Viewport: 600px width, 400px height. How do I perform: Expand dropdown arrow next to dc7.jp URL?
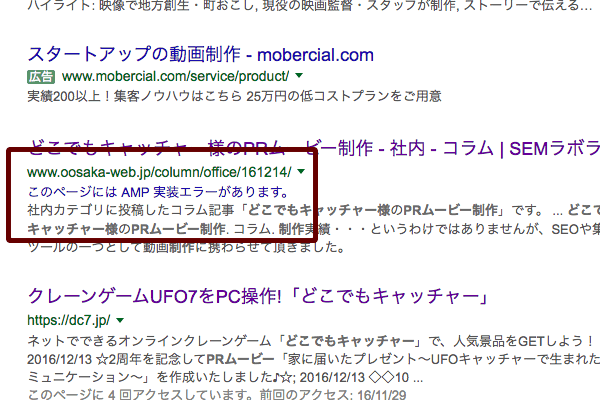point(120,320)
